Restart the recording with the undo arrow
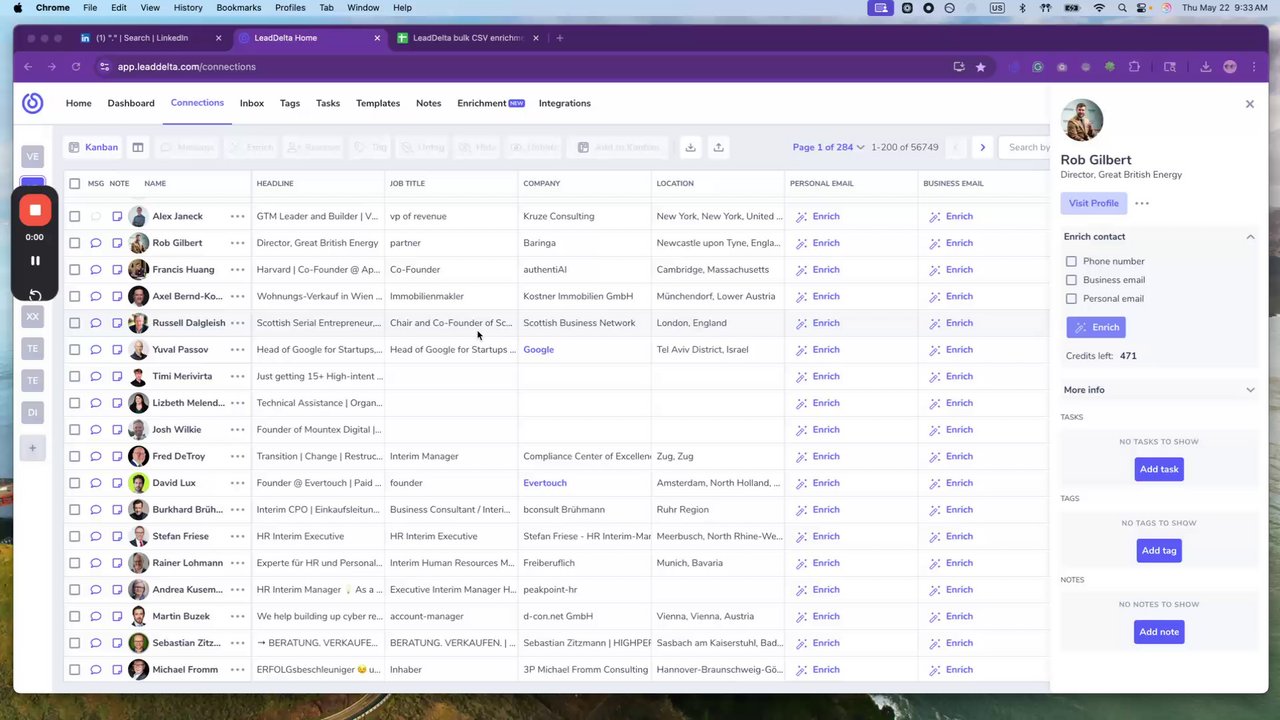The height and width of the screenshot is (720, 1280). [35, 295]
